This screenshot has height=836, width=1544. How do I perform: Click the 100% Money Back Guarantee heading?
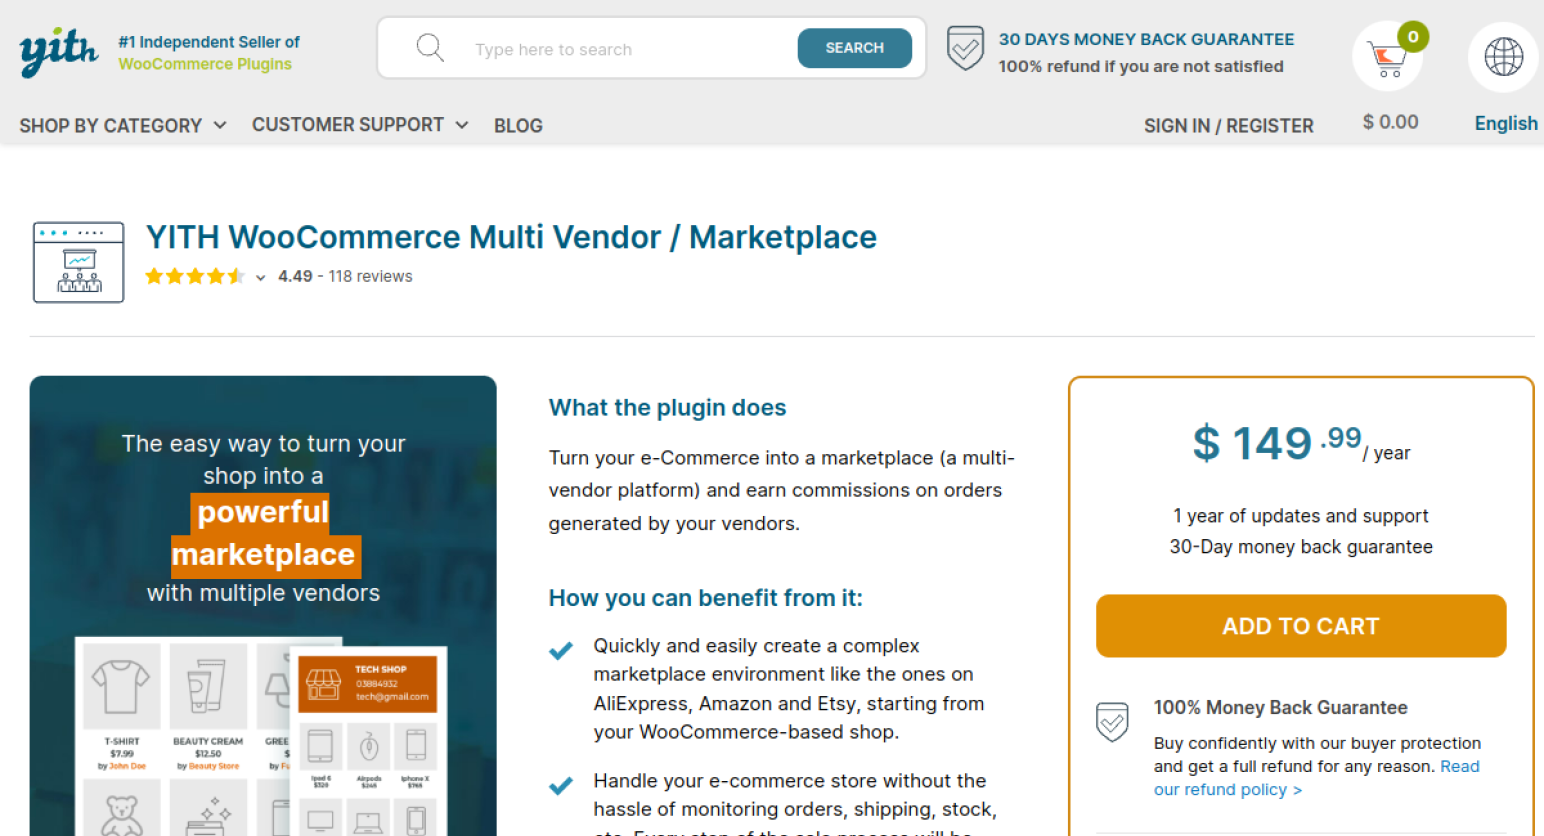pyautogui.click(x=1280, y=707)
